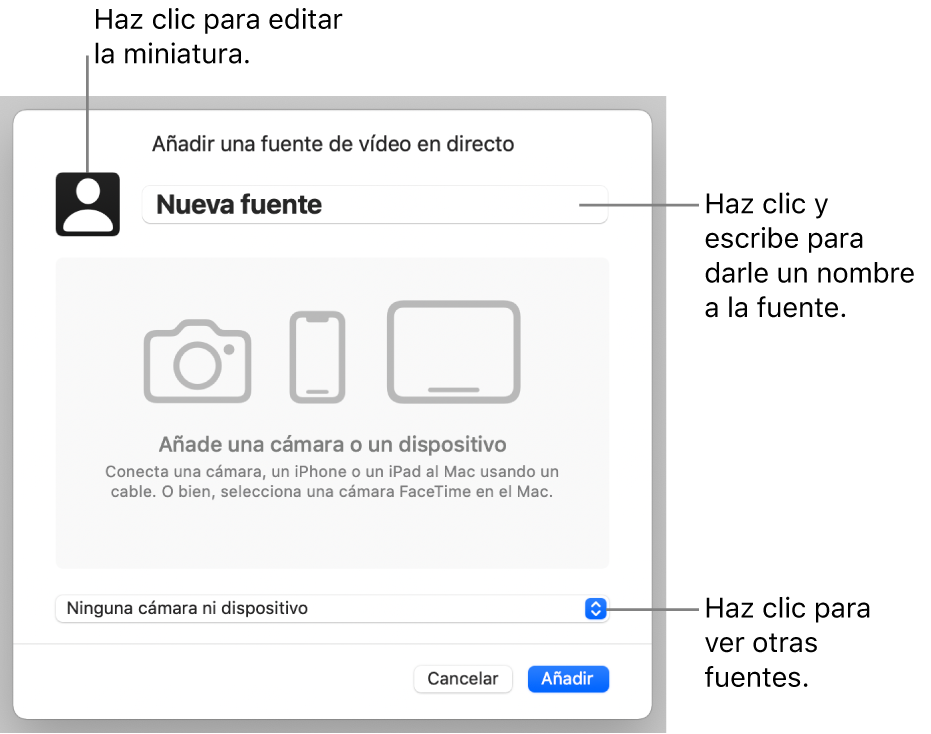Click the iPad icon in the placeholder
Screen dimensions: 931x734
coord(454,352)
